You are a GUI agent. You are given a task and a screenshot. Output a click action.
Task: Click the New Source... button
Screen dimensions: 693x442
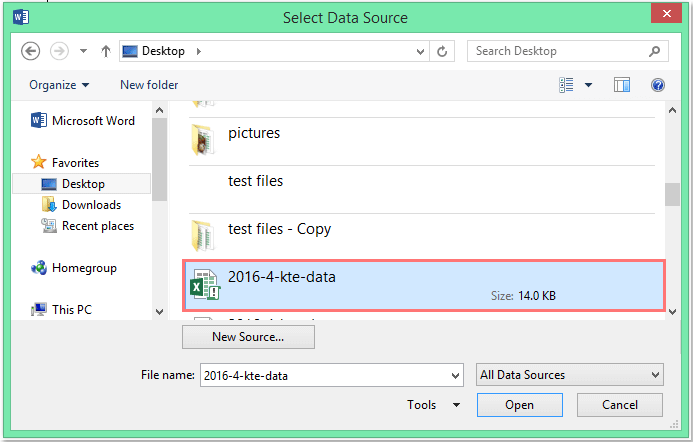248,337
